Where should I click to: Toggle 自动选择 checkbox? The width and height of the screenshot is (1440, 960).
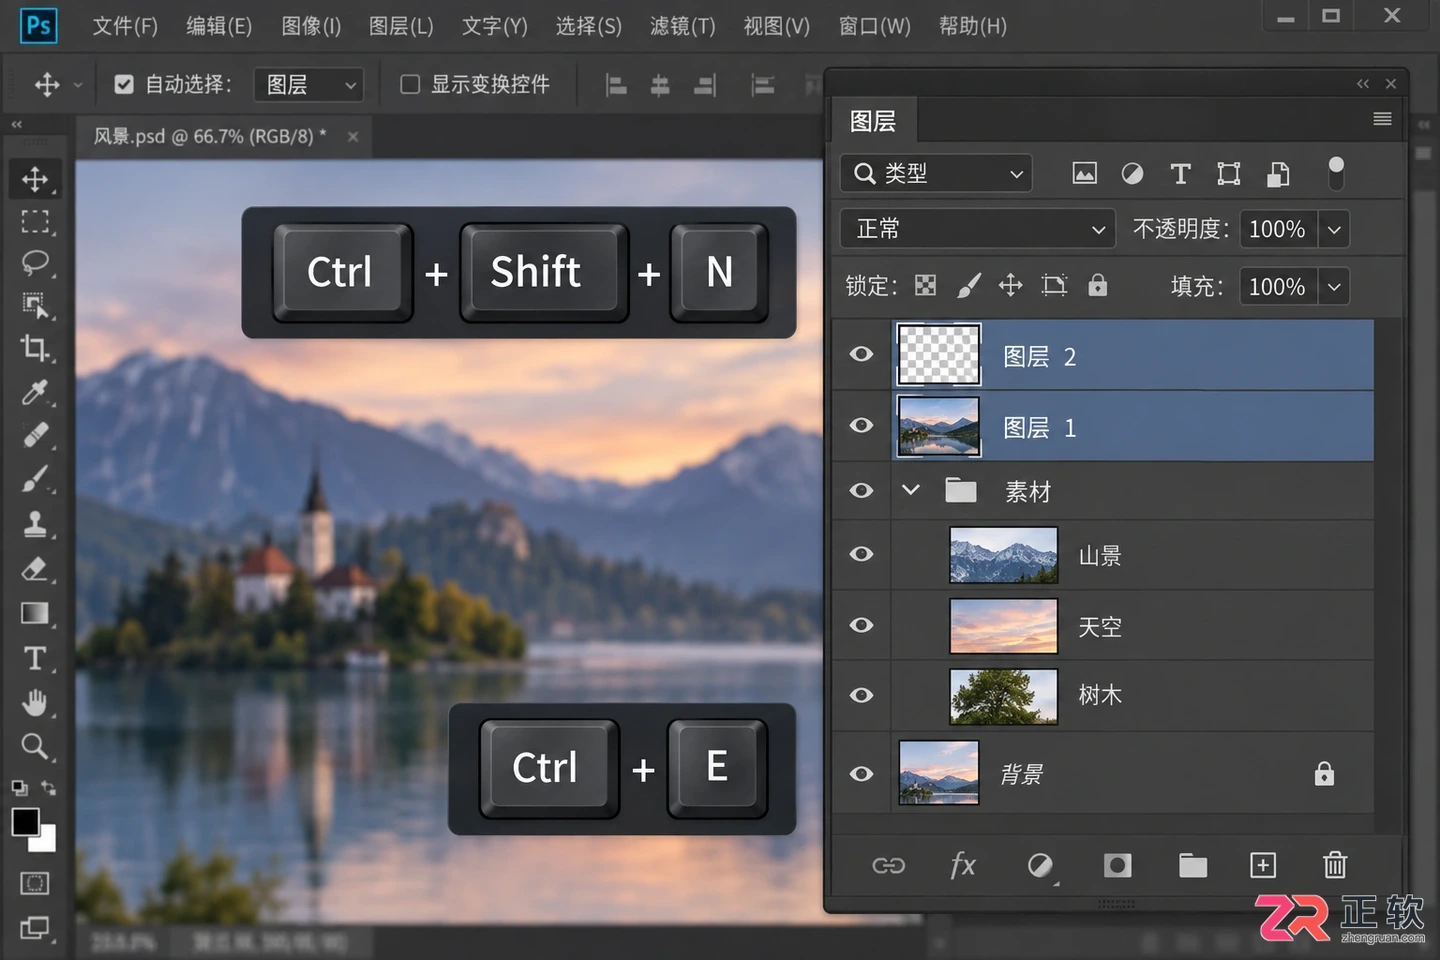[x=124, y=85]
